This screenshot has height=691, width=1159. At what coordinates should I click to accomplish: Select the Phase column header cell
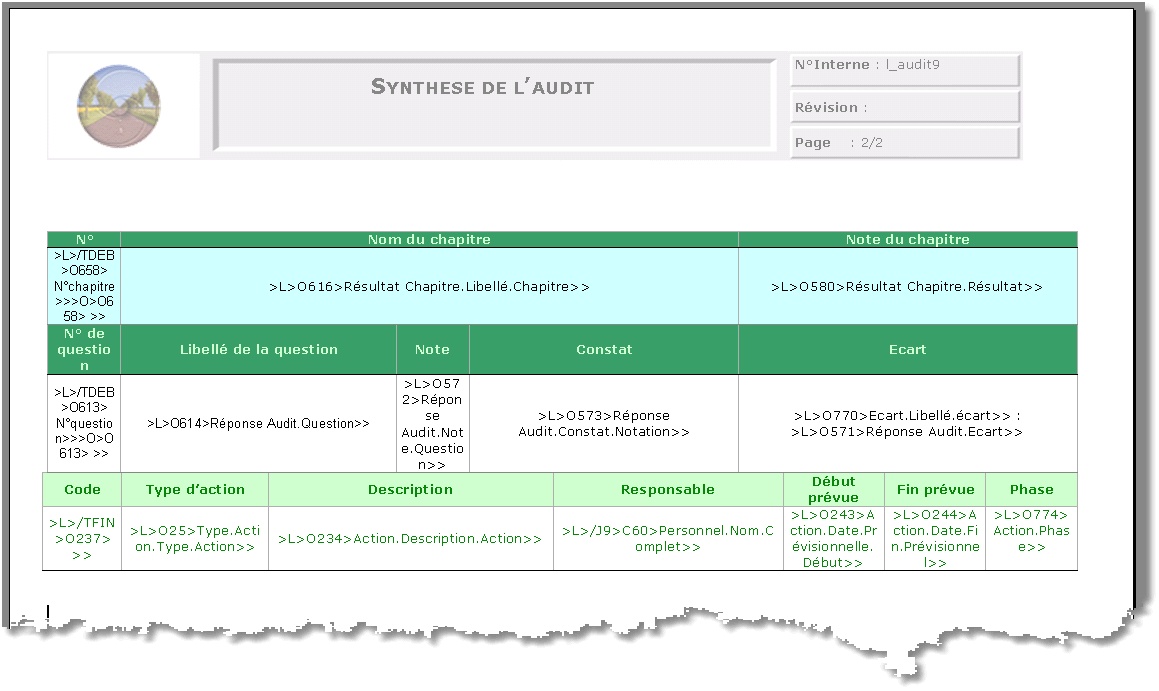[1031, 490]
